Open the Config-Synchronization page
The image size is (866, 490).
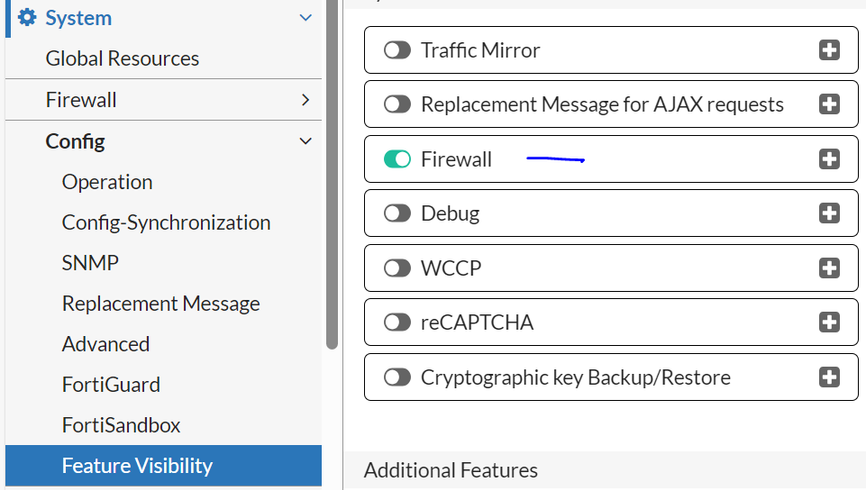(166, 222)
